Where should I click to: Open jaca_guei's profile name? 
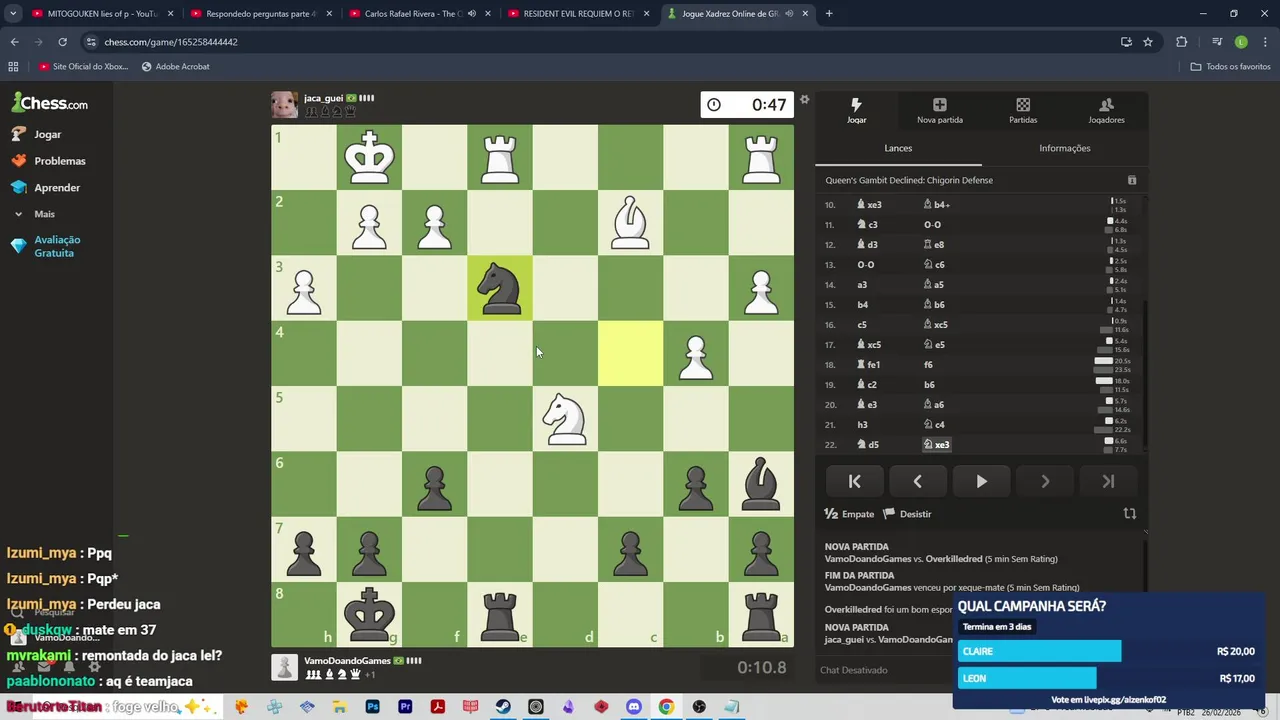pyautogui.click(x=323, y=98)
